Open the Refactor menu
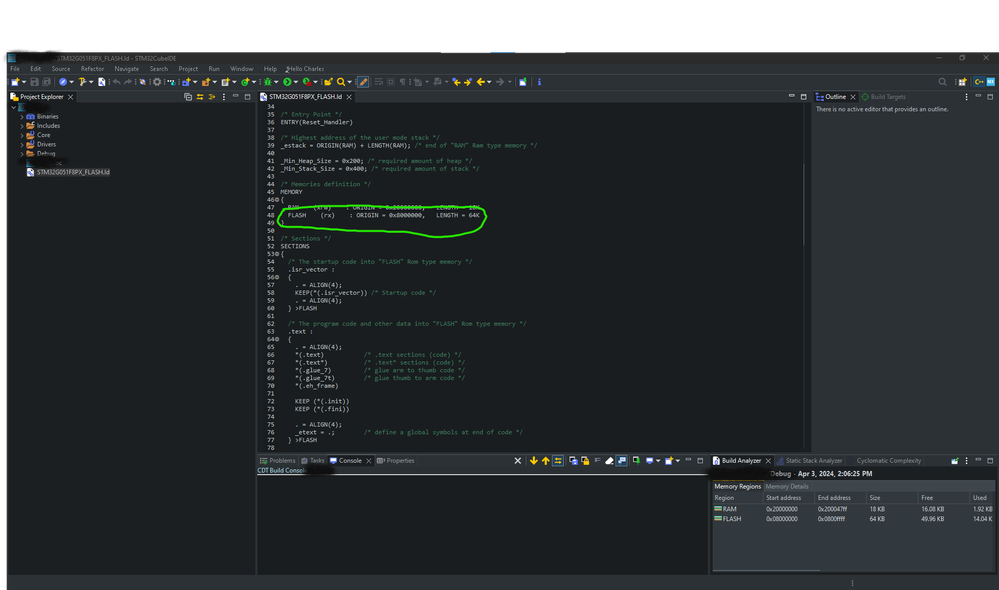 coord(92,69)
